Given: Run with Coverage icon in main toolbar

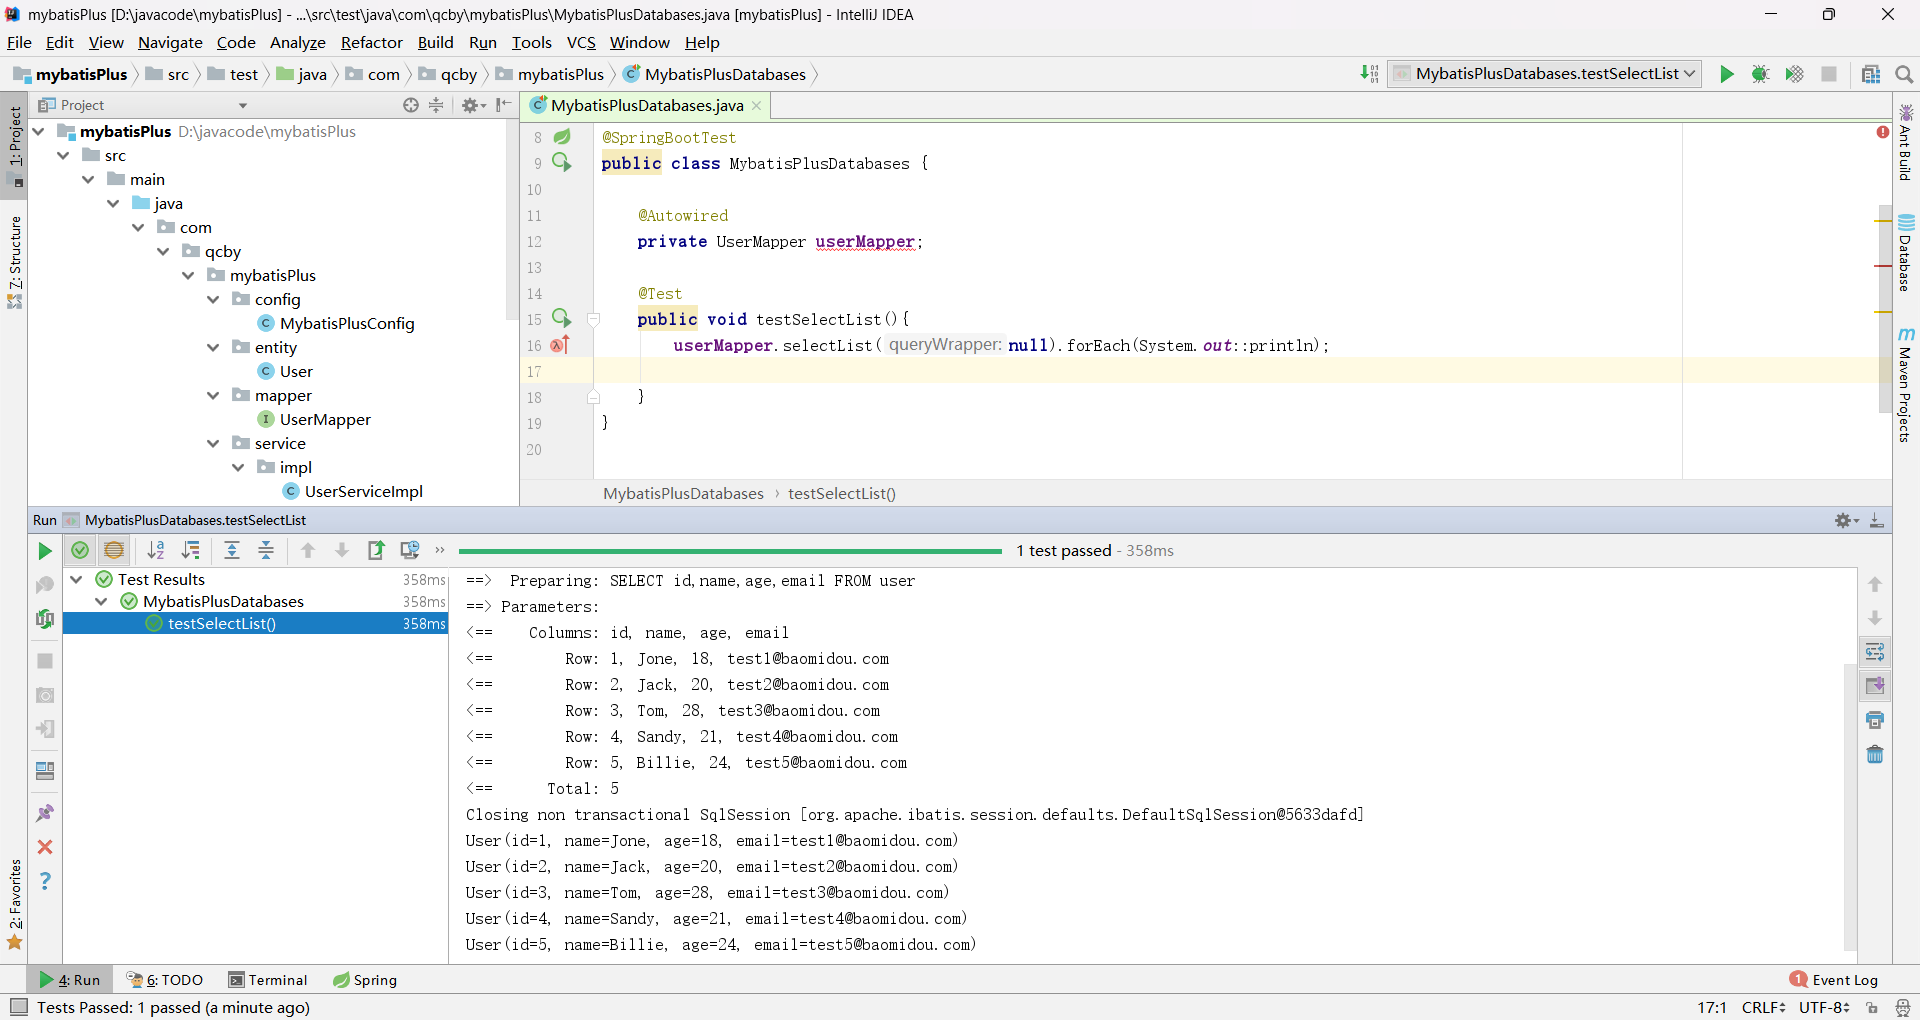Looking at the screenshot, I should pyautogui.click(x=1794, y=74).
